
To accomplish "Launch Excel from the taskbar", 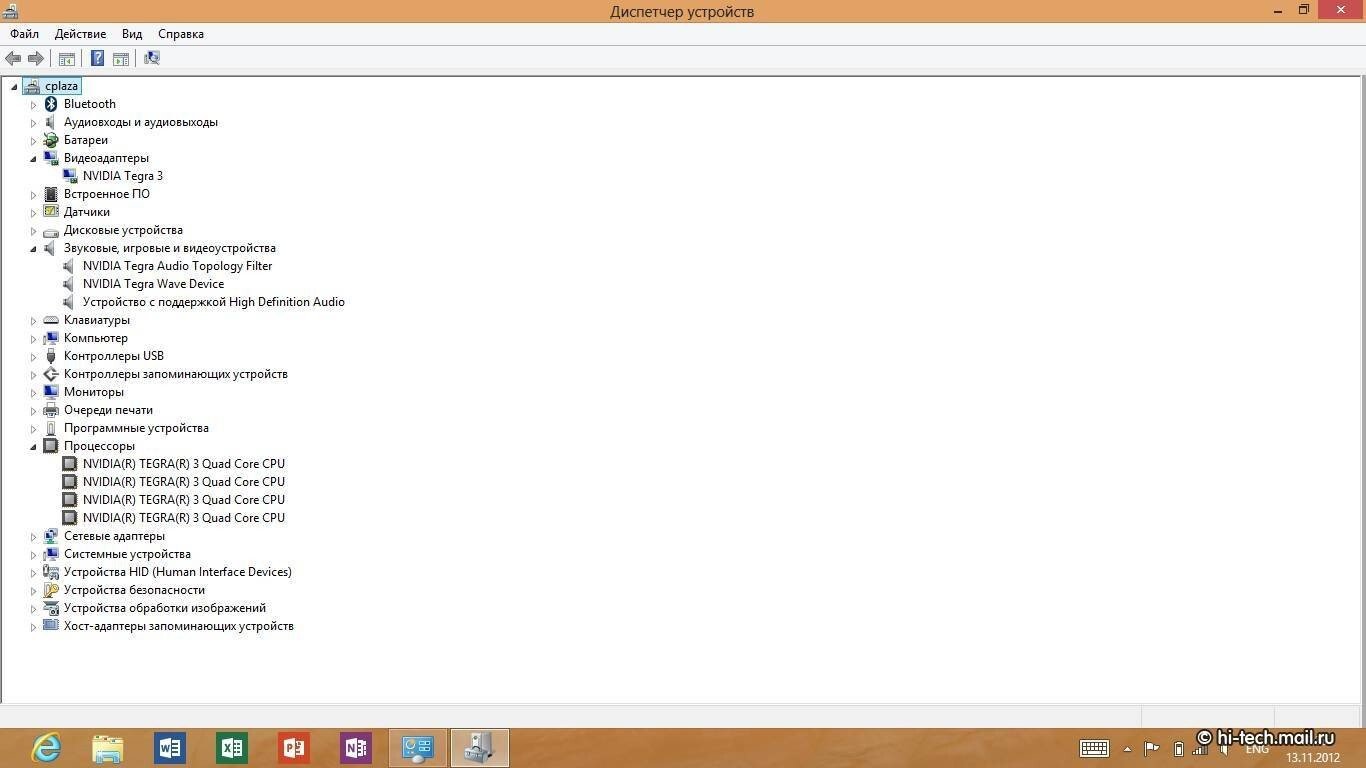I will tap(232, 748).
